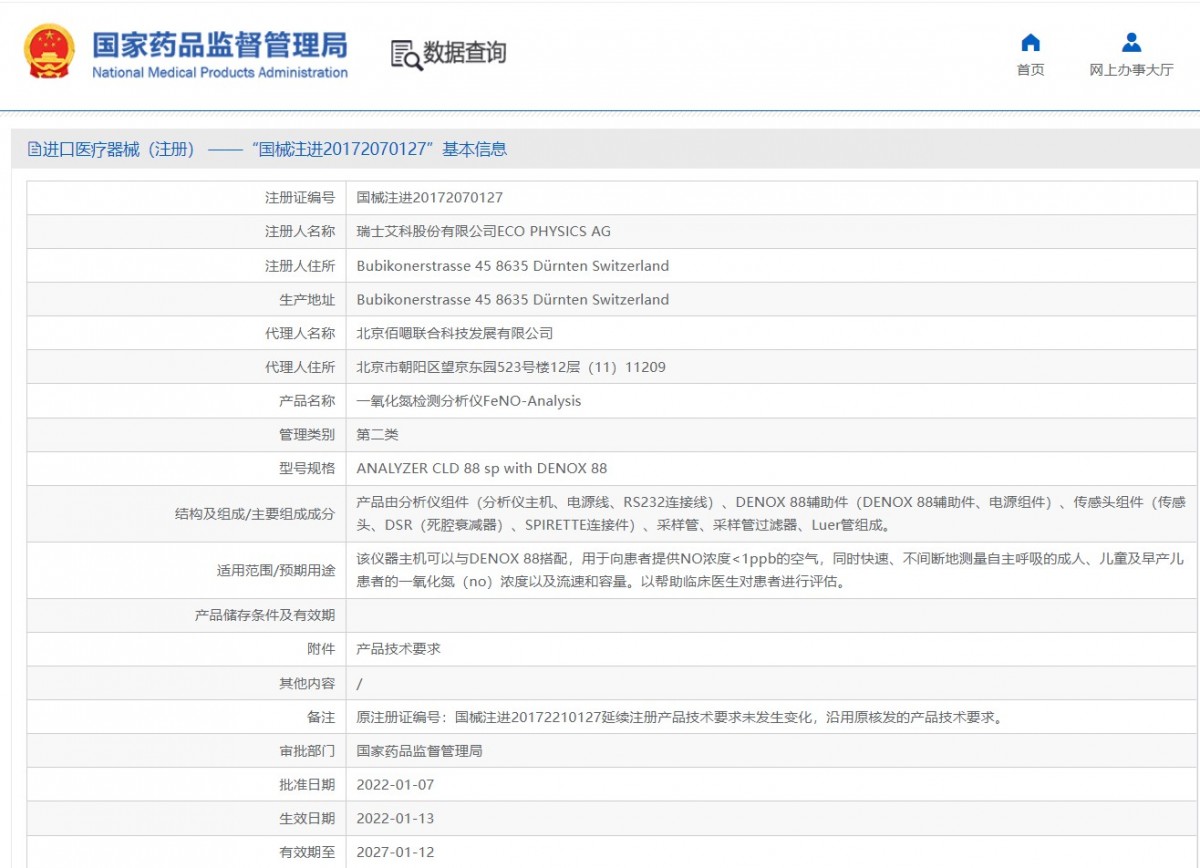1200x868 pixels.
Task: Open the 首页 text label
Action: pyautogui.click(x=1030, y=70)
